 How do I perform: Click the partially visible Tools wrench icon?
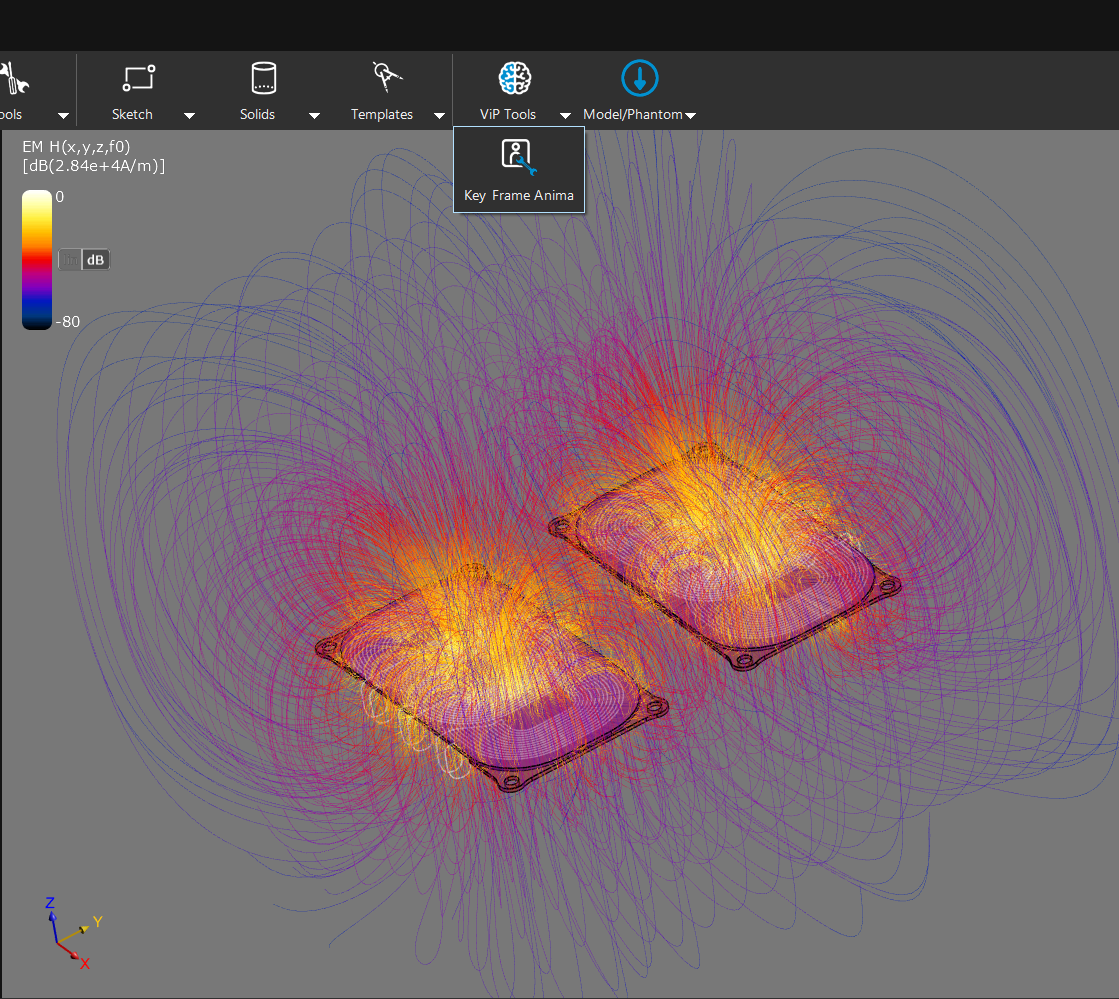[14, 79]
